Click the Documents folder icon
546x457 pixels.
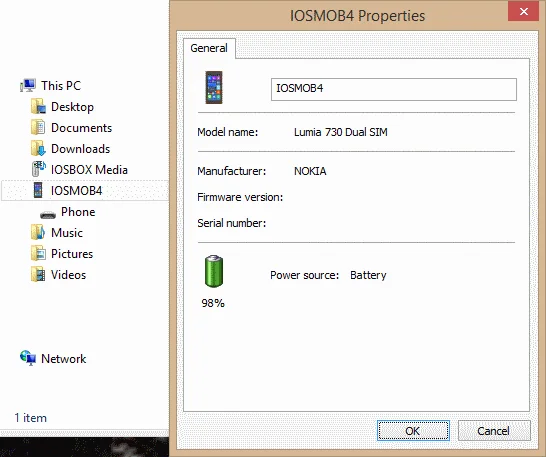(38, 127)
